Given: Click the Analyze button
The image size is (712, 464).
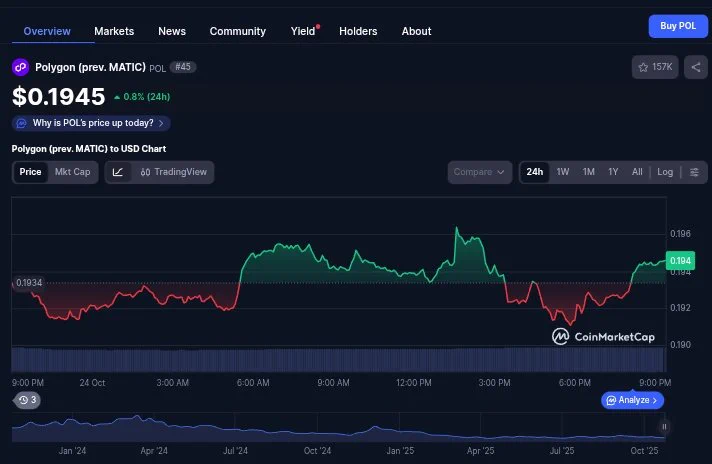Looking at the screenshot, I should coord(633,400).
